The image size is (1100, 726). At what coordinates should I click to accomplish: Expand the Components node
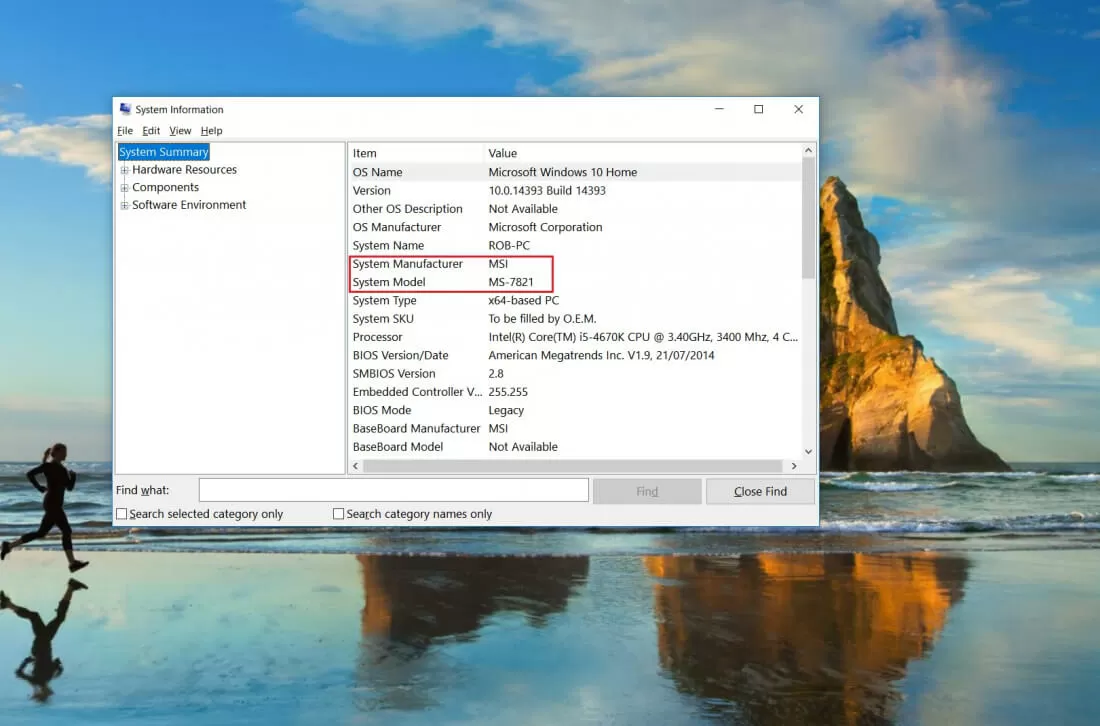coord(124,187)
